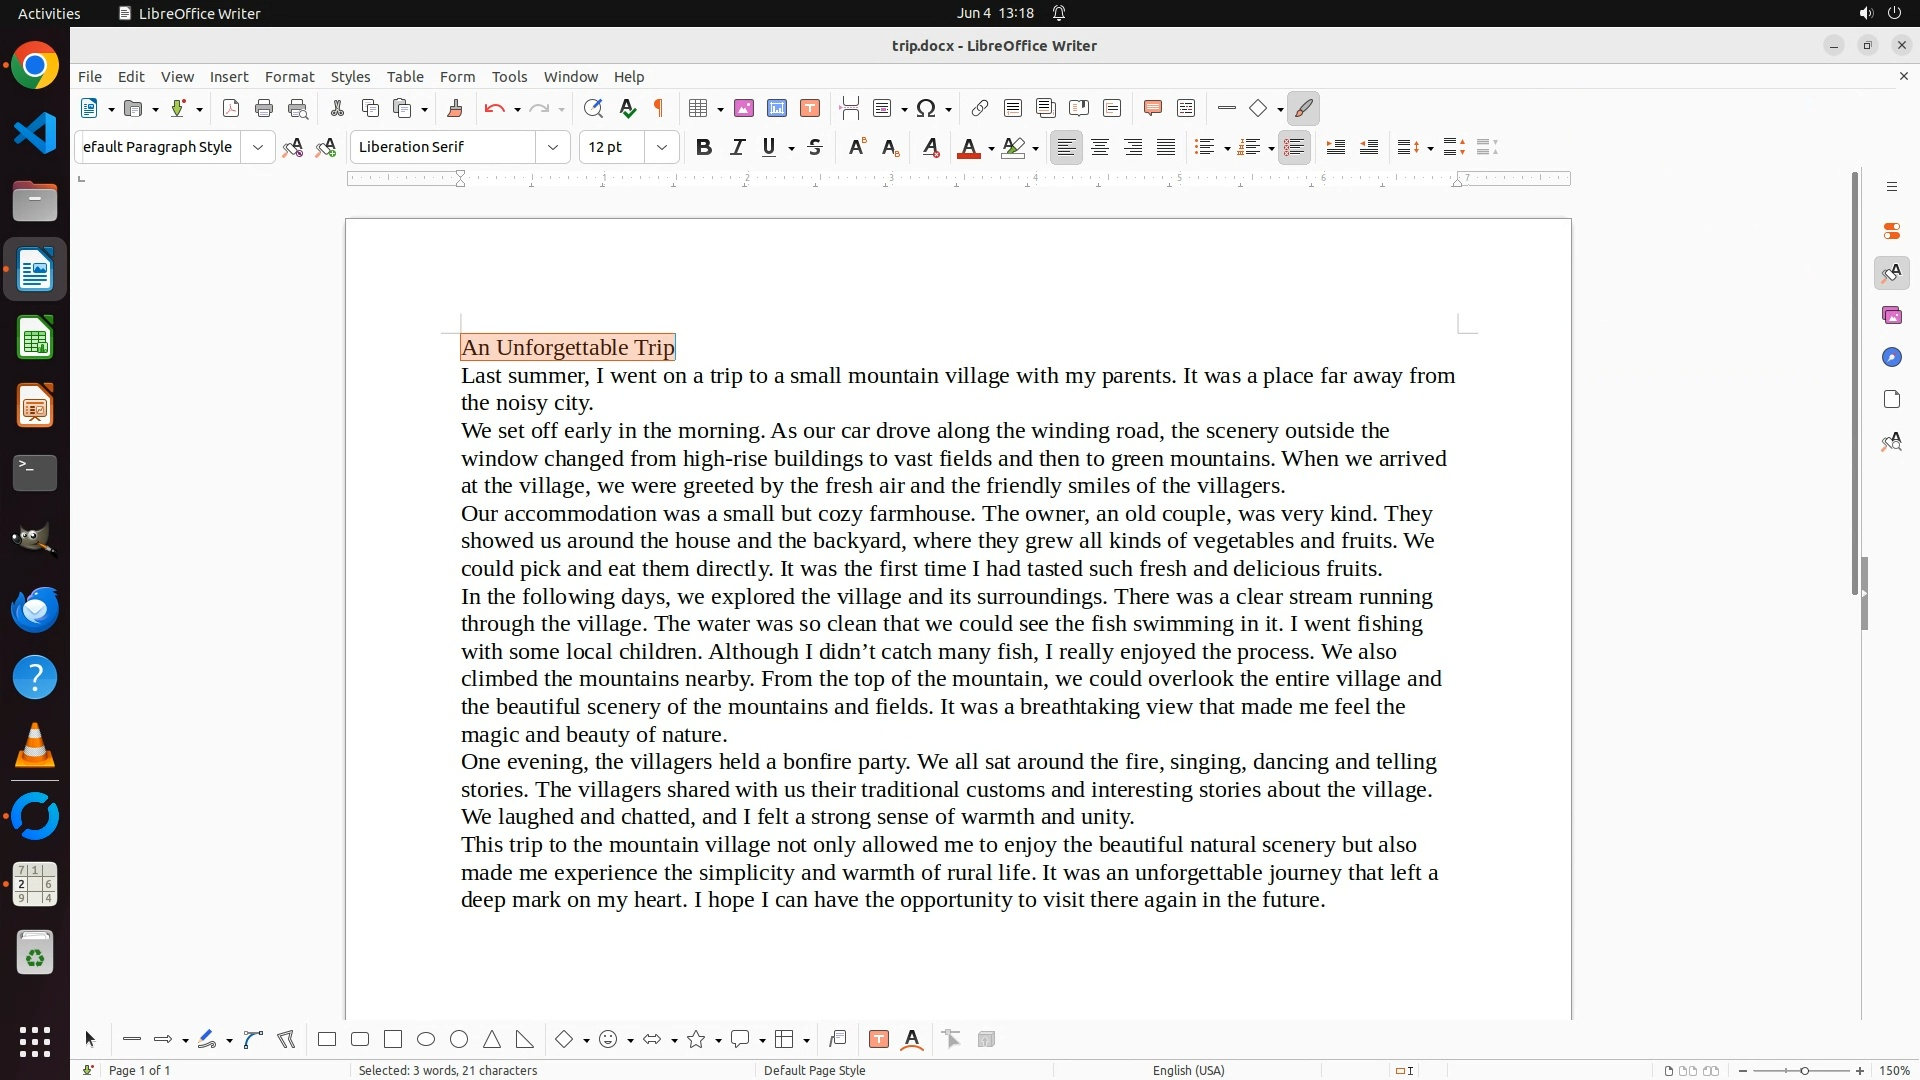Click the Default Page Style status text
Image resolution: width=1920 pixels, height=1080 pixels.
tap(814, 1070)
